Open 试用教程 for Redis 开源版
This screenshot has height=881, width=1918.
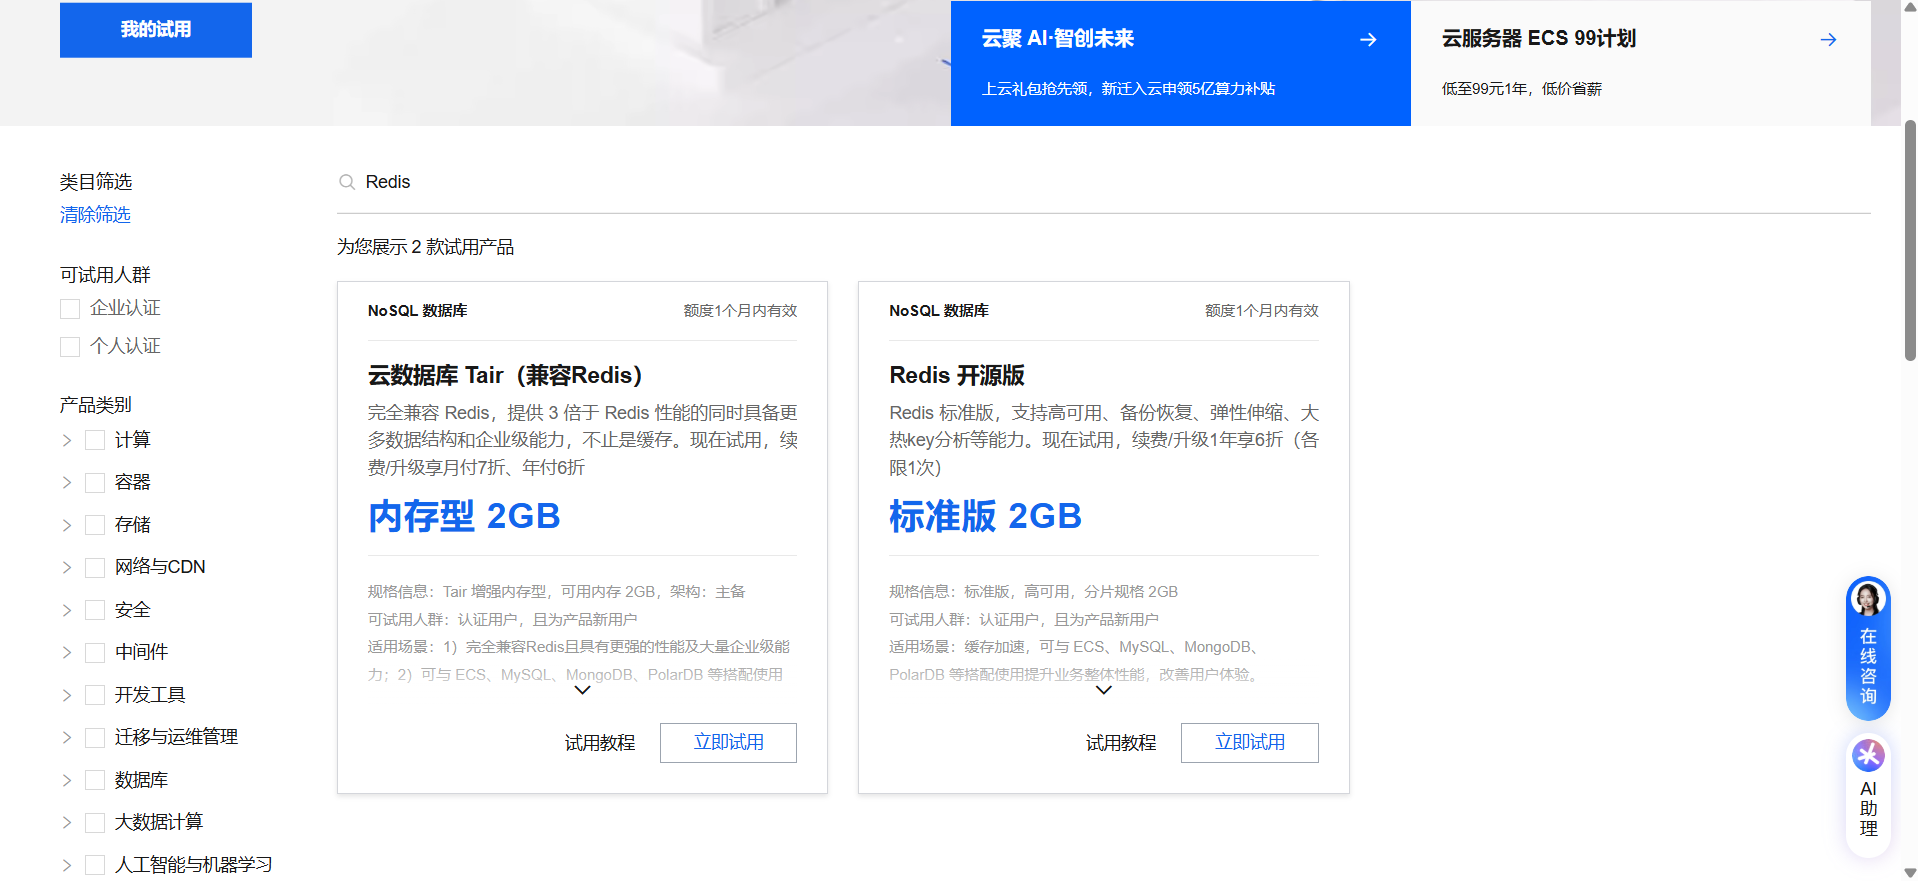point(1121,743)
